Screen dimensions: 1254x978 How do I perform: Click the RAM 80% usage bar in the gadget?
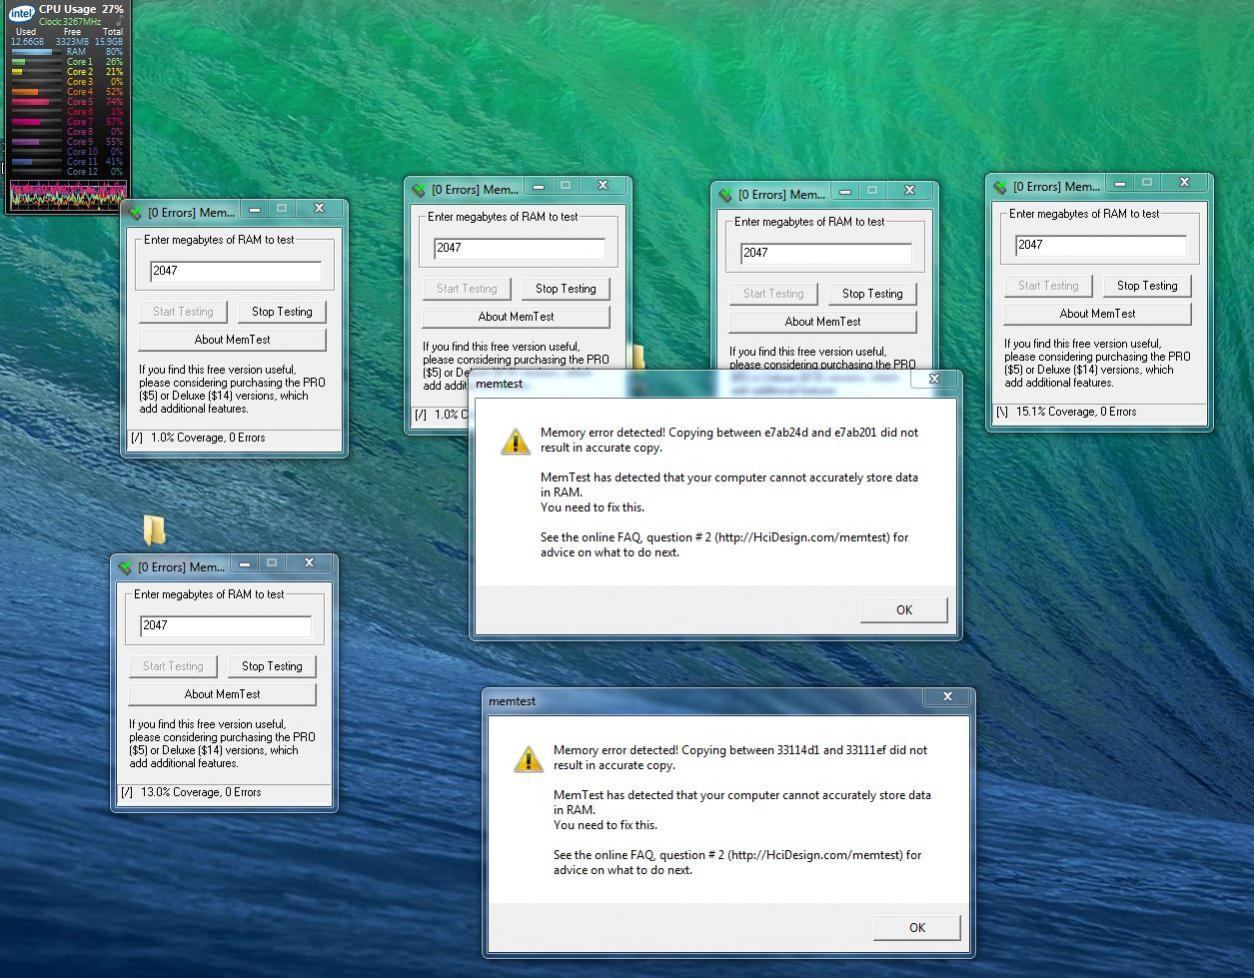[37, 52]
